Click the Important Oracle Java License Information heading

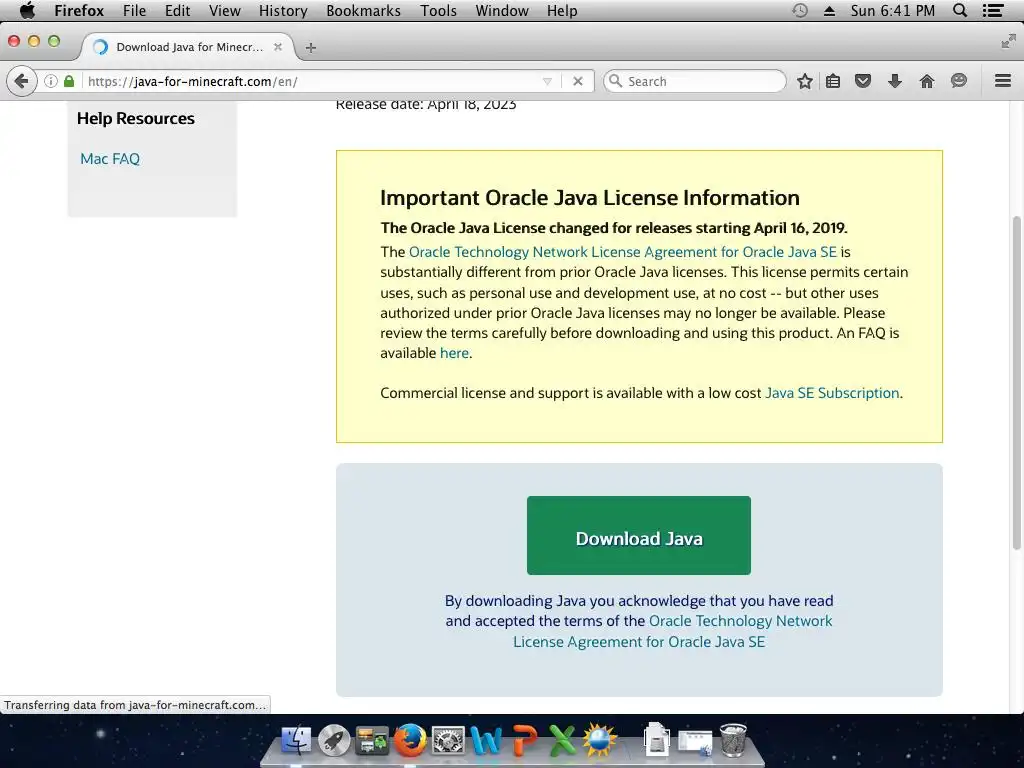point(590,198)
